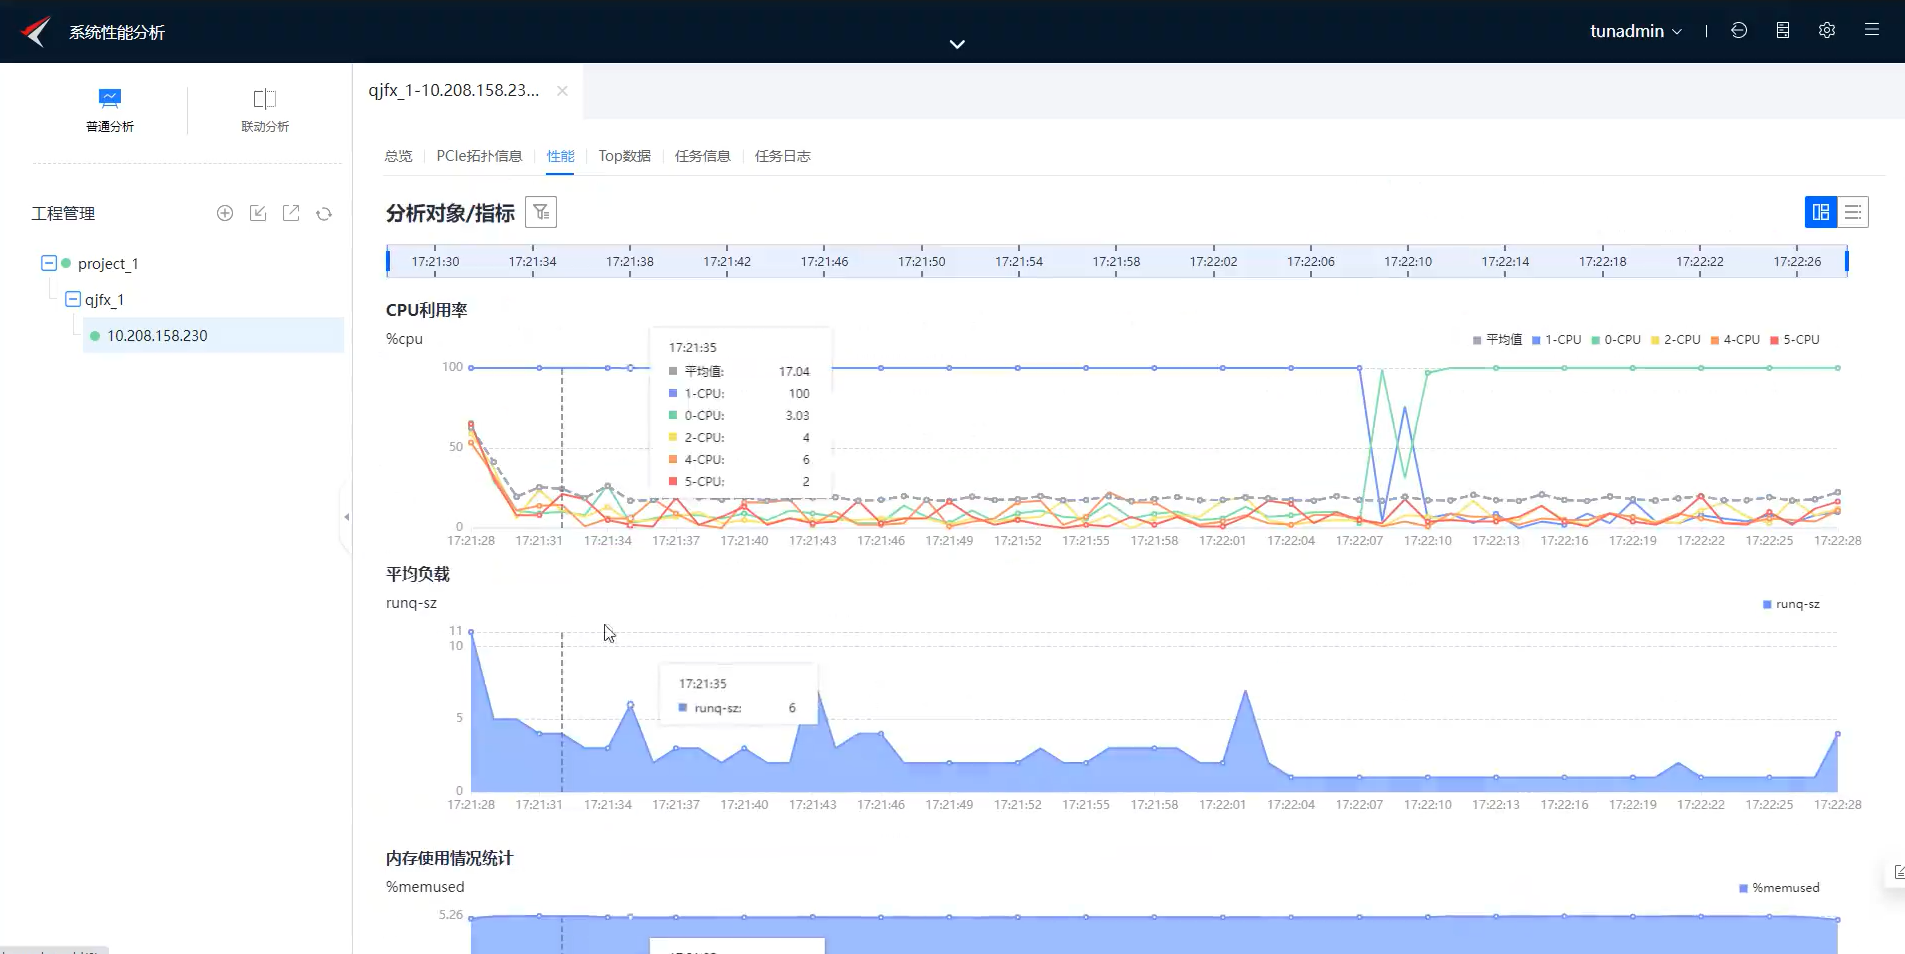1905x954 pixels.
Task: Switch to the Top数据 tab
Action: pos(624,156)
